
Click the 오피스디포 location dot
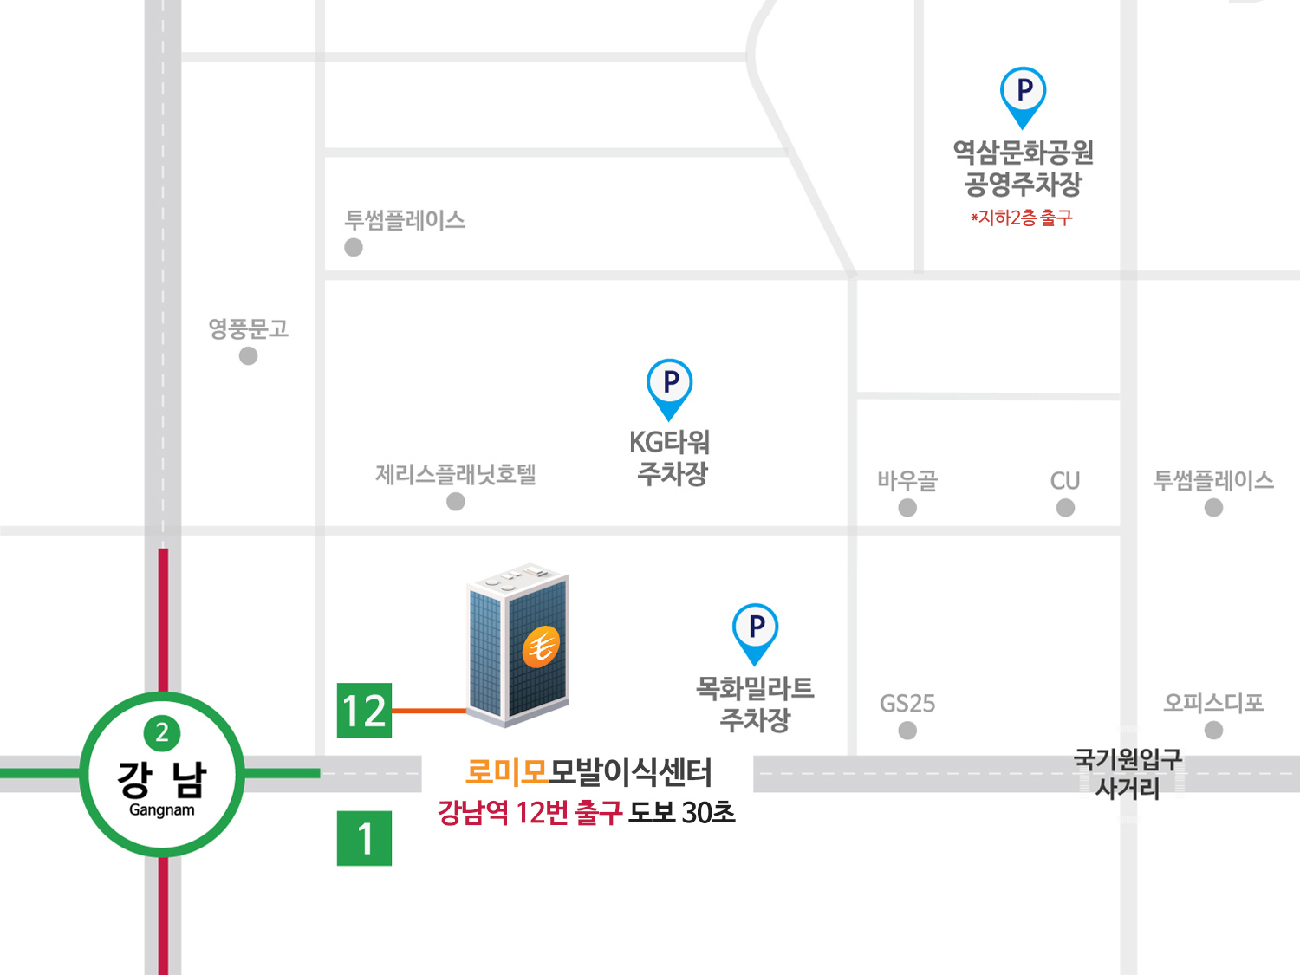point(1214,730)
